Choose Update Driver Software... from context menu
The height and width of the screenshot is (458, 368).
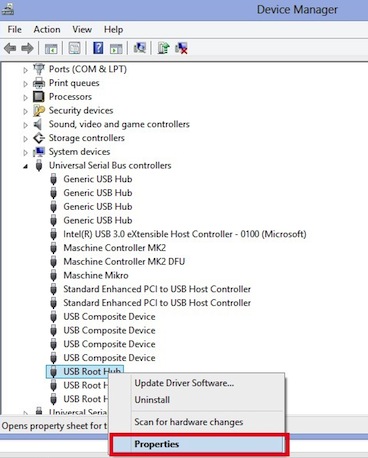197,383
